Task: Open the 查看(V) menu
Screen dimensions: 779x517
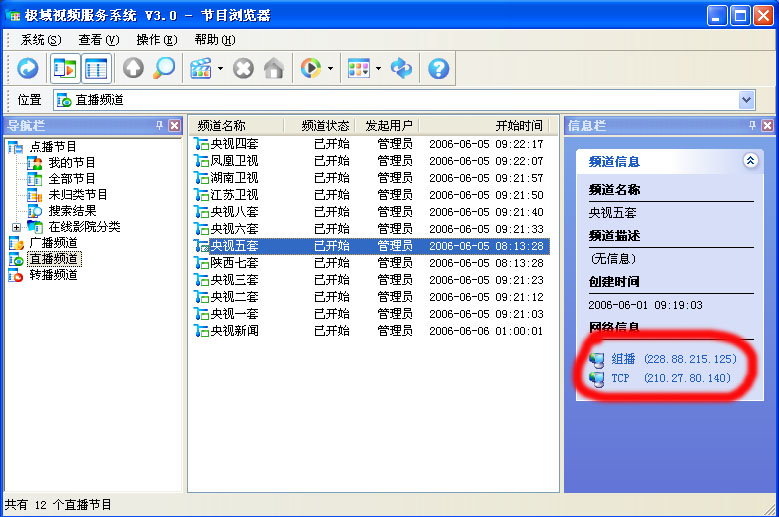Action: 98,40
